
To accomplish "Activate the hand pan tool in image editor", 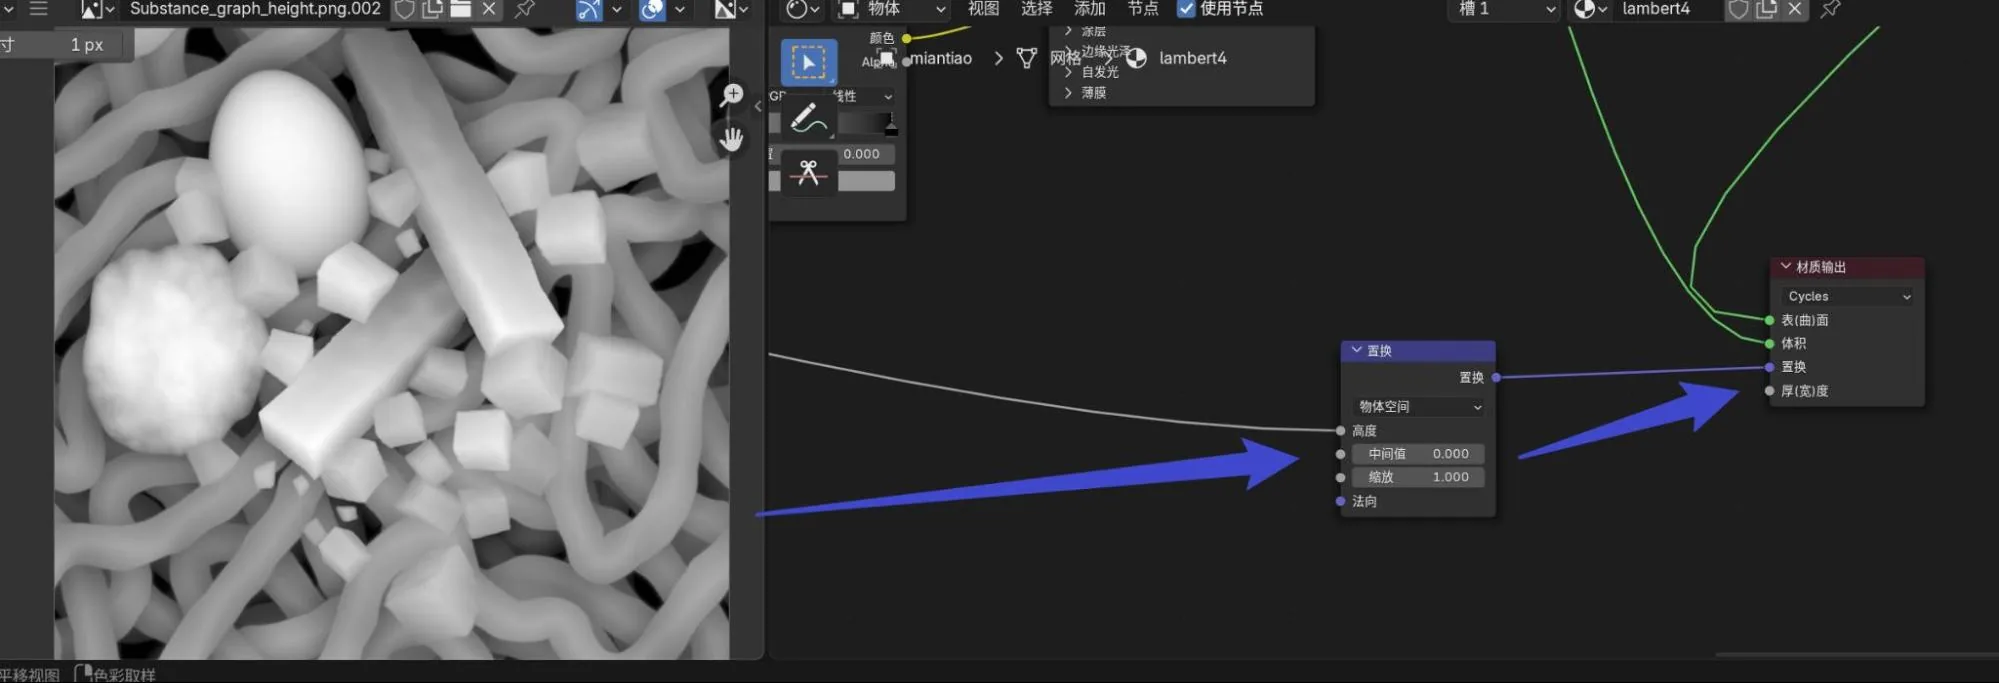I will tap(732, 138).
